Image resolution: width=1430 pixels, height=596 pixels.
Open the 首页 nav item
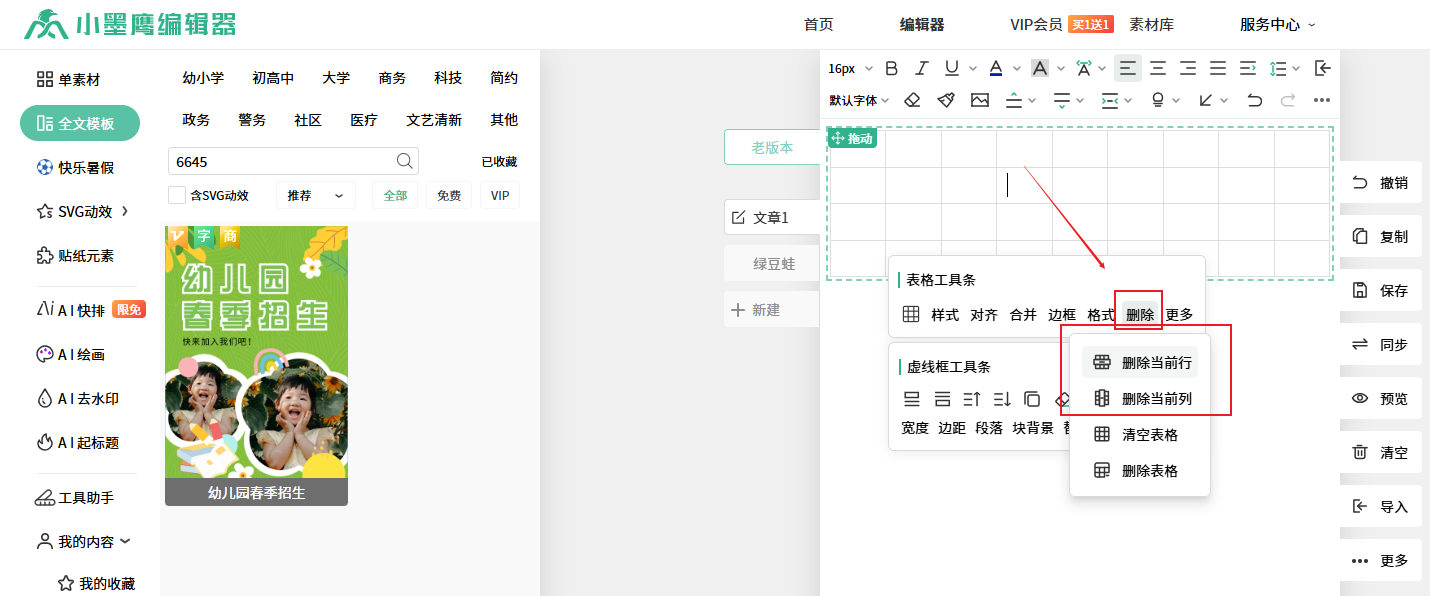818,25
